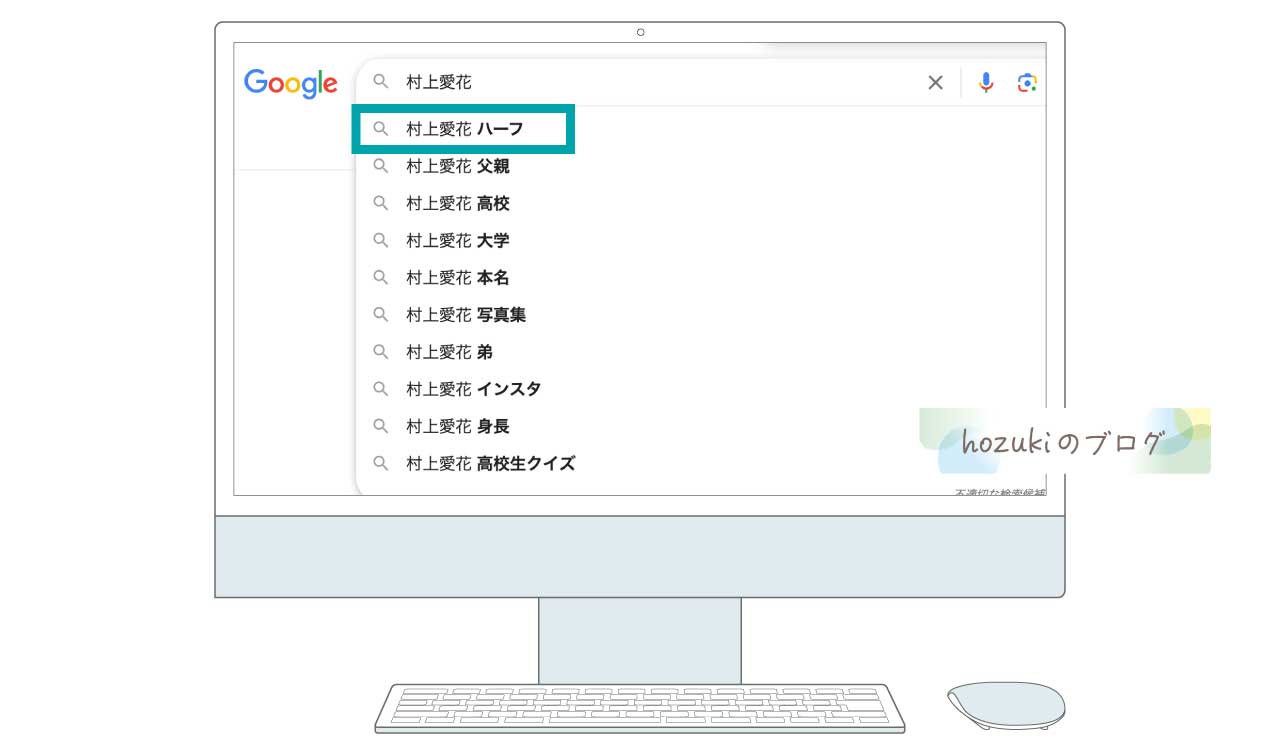Open Google Lens image search icon

[1027, 83]
